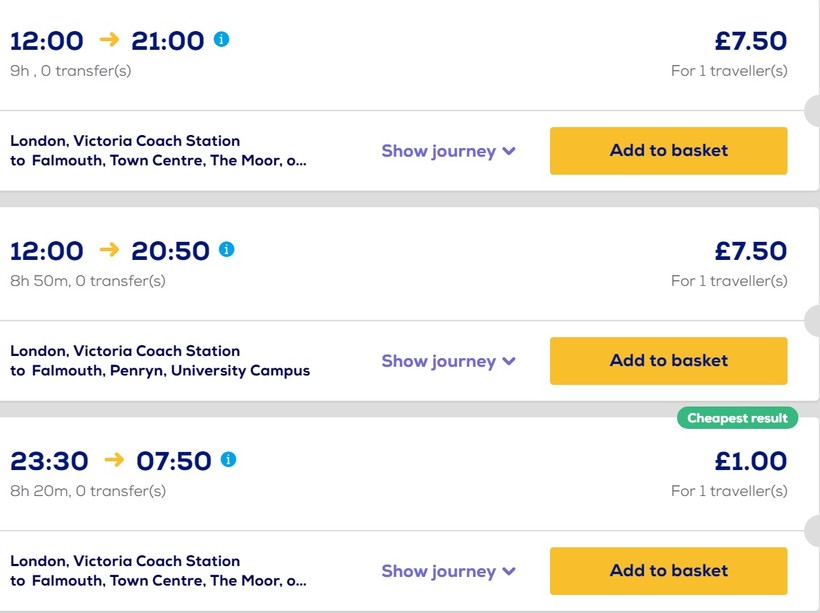Open info icon next to 07:50 arrival
Image resolution: width=820 pixels, height=613 pixels.
(x=228, y=459)
